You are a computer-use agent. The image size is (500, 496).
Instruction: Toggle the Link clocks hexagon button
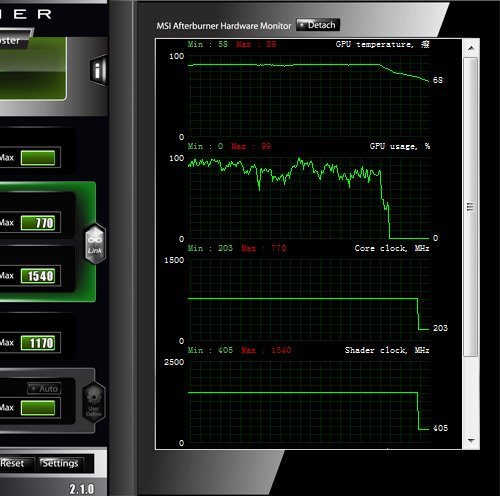(x=95, y=244)
